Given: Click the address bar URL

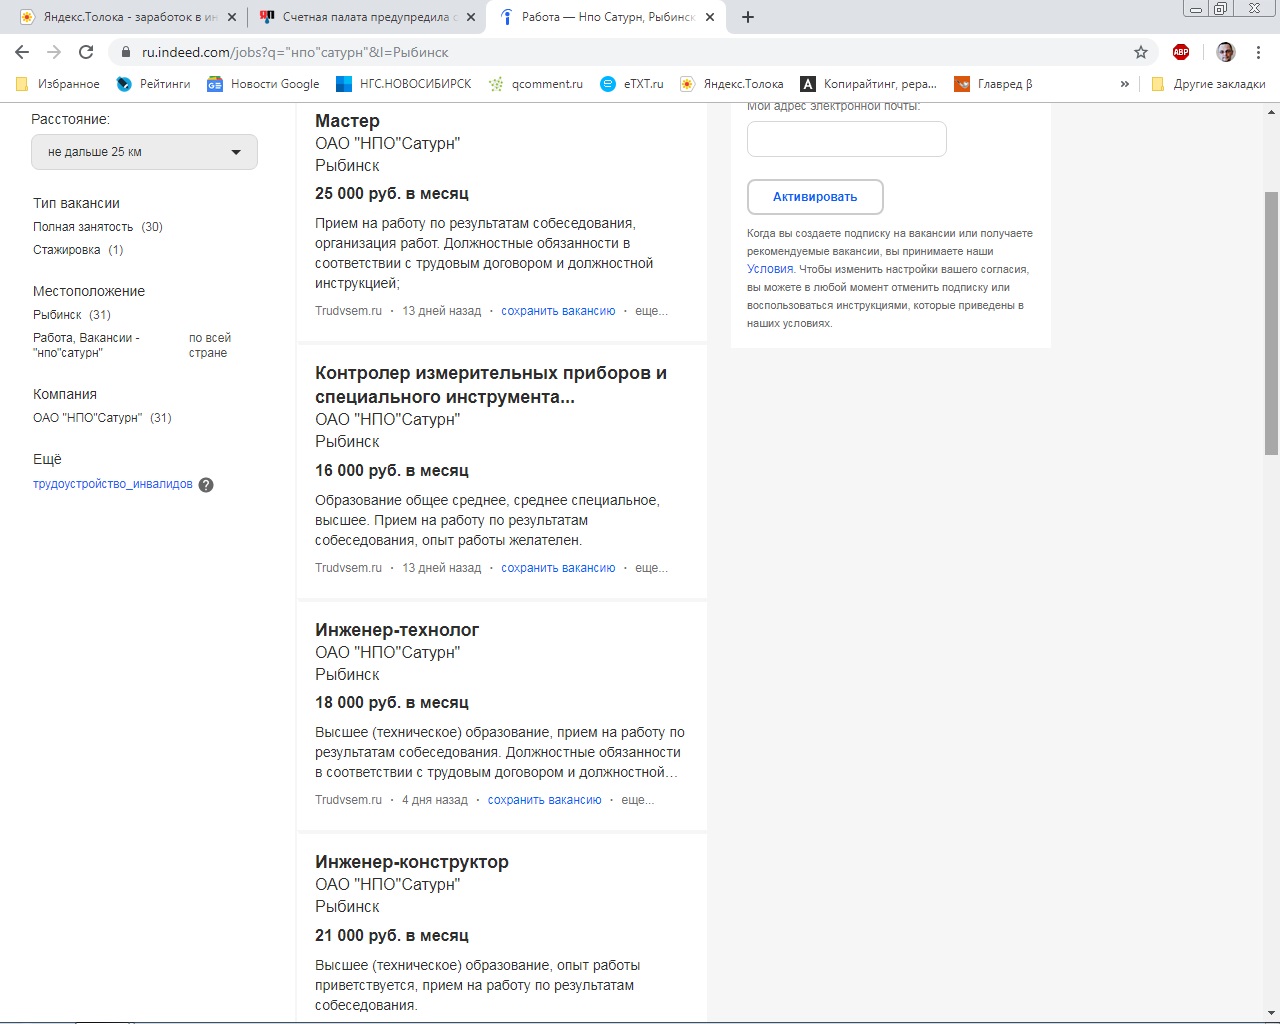Looking at the screenshot, I should point(295,52).
